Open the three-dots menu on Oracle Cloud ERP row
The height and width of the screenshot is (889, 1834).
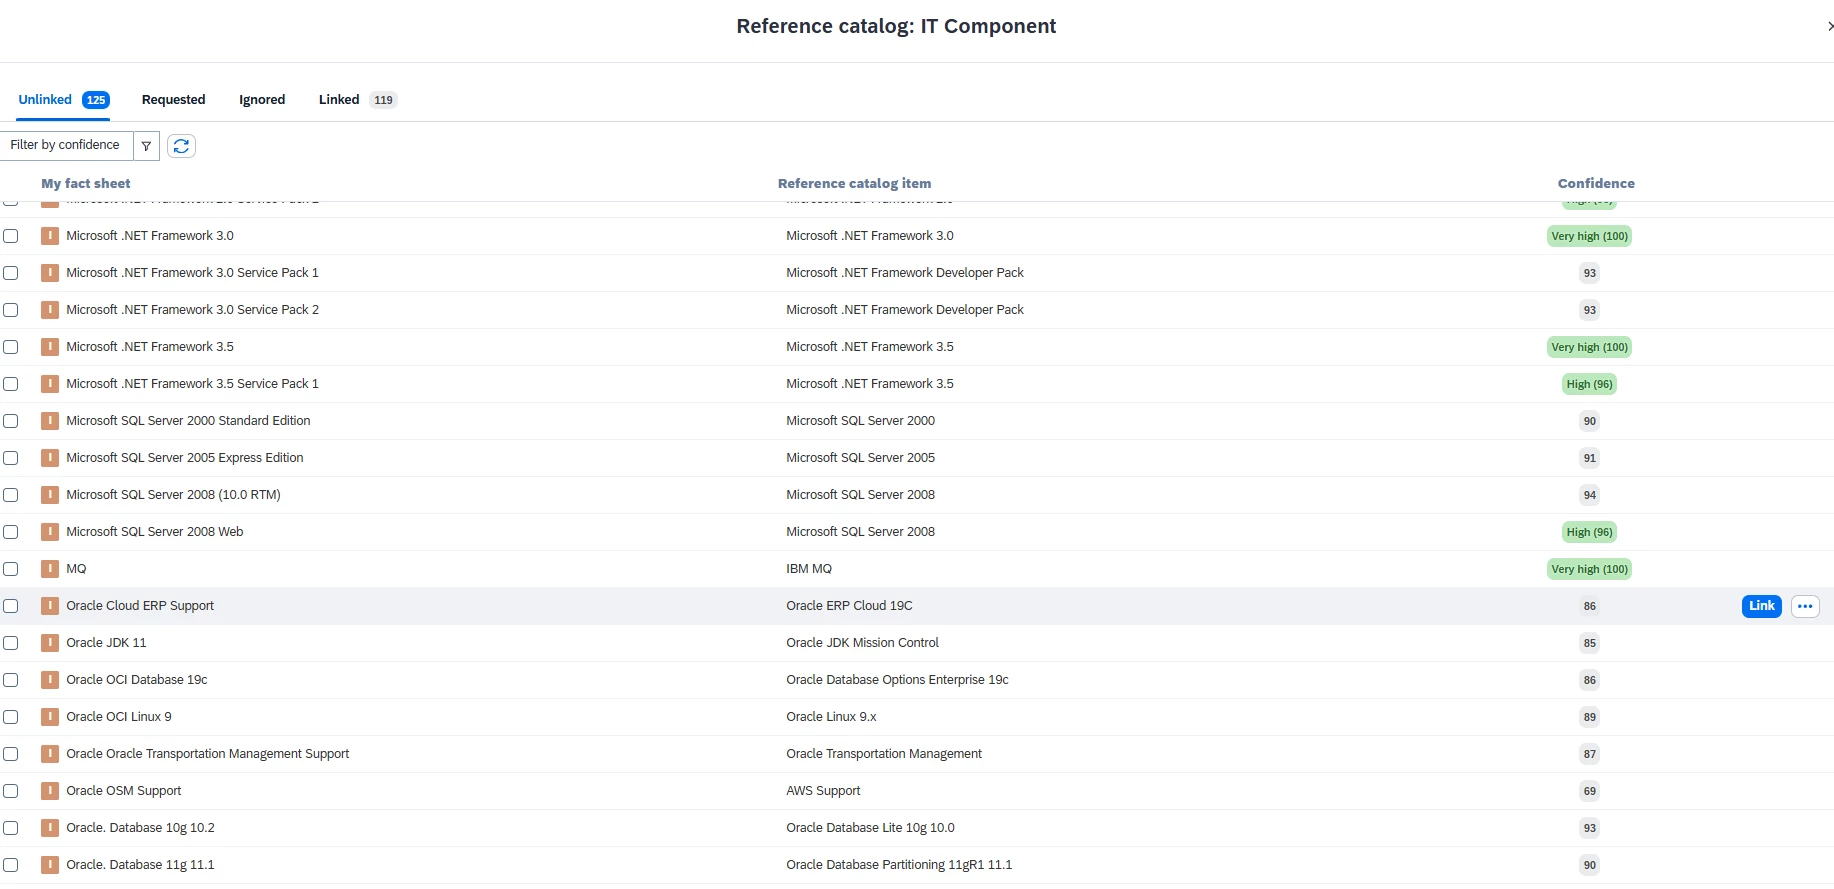[x=1805, y=606]
